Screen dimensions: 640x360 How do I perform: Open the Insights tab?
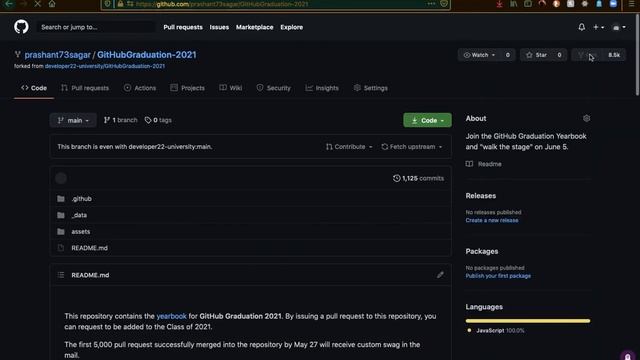(322, 88)
